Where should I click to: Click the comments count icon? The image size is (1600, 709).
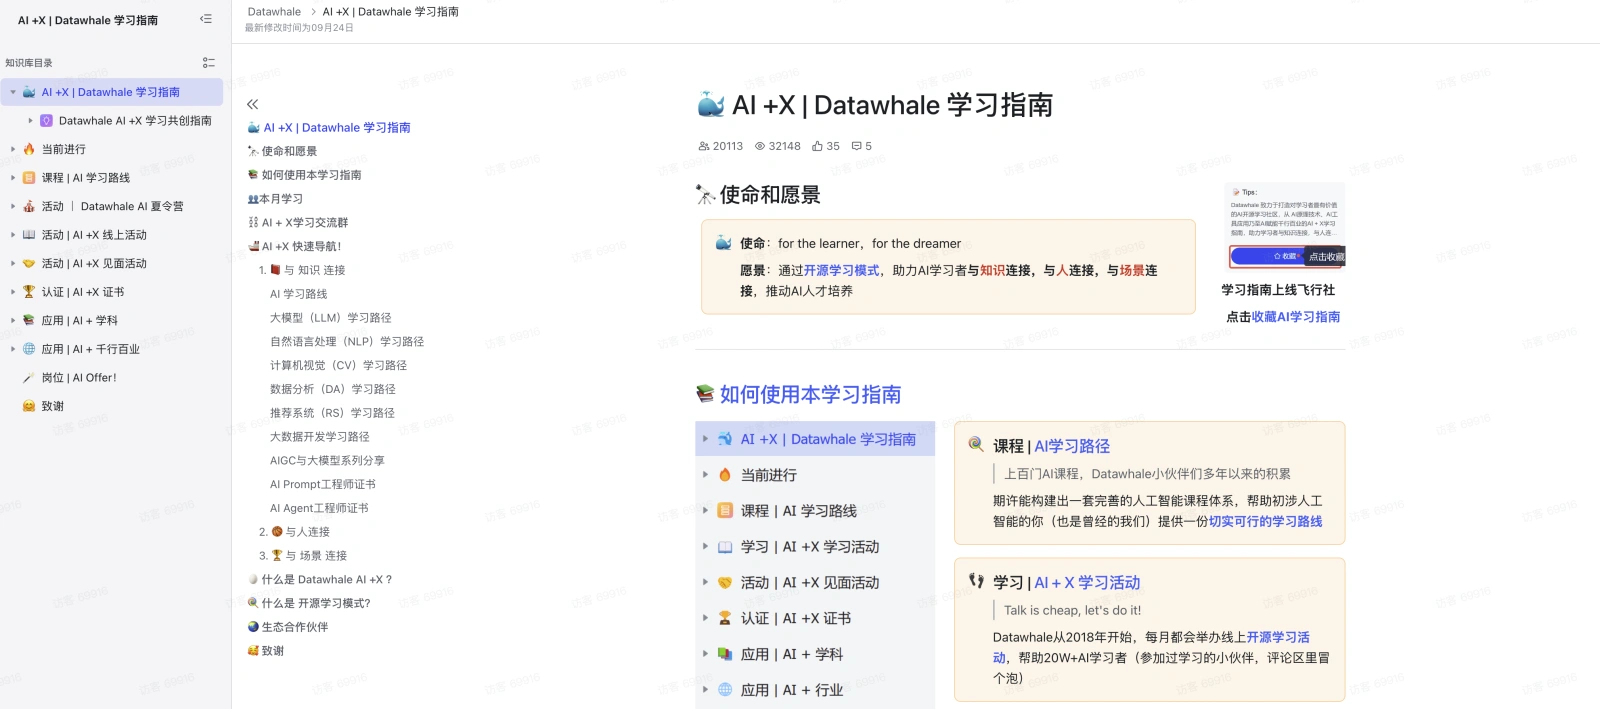(856, 146)
